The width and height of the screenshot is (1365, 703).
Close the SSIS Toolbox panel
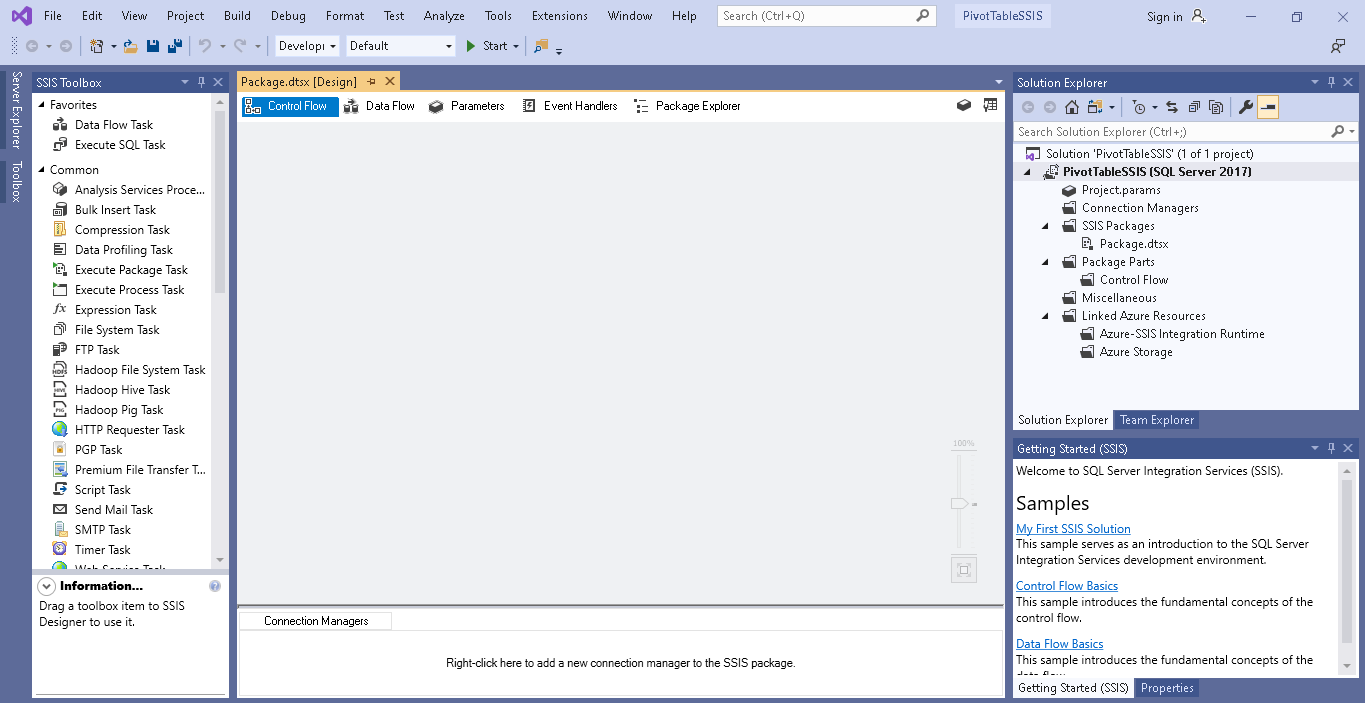(218, 82)
